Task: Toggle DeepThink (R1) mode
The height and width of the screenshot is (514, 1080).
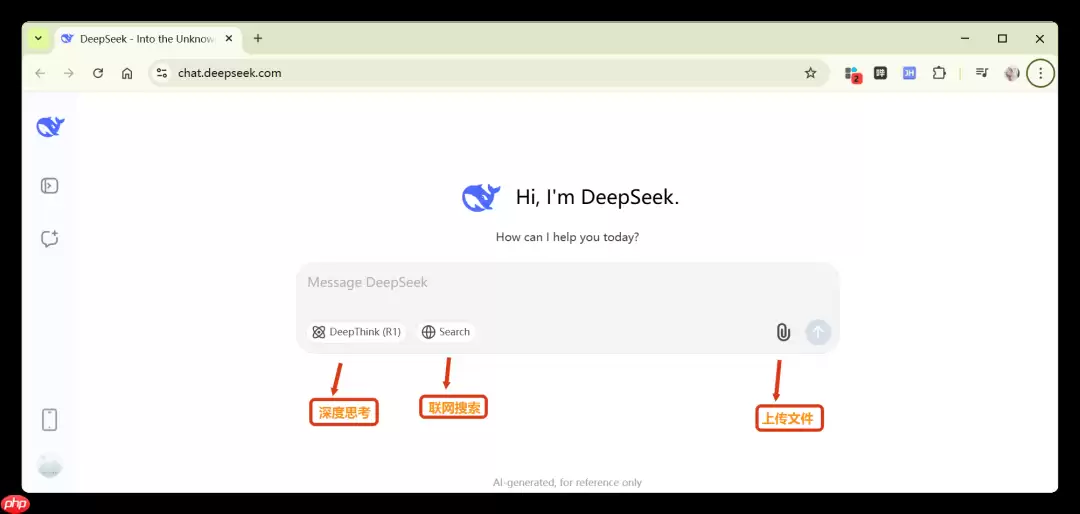Action: coord(356,332)
